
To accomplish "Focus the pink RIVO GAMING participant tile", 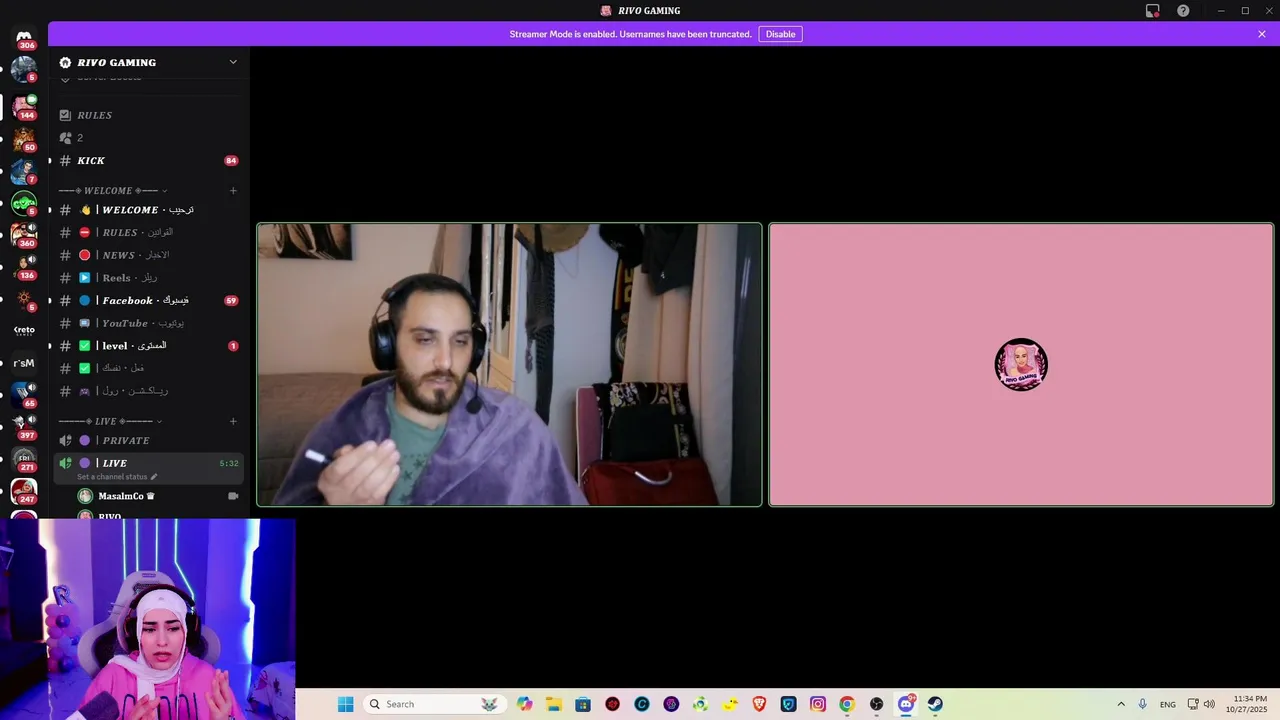I will point(1021,365).
